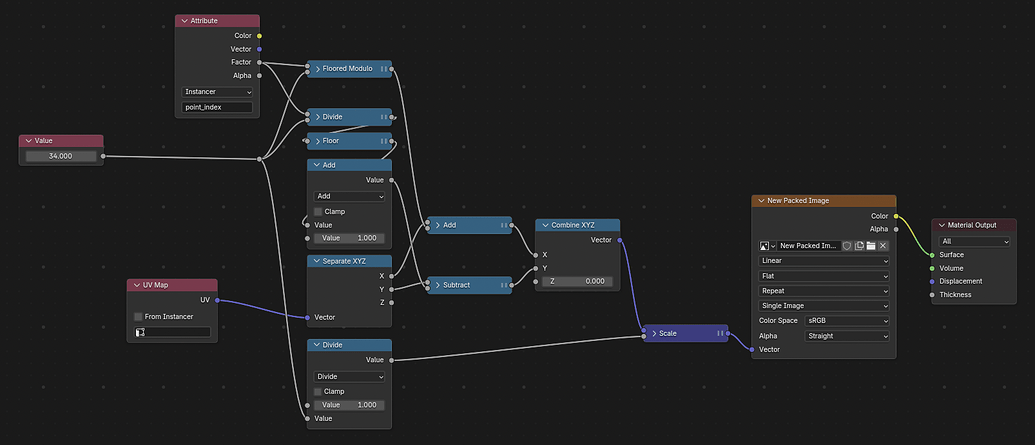Screen dimensions: 1035x445
Task: Click the Separate XYZ Vector input socket
Action: [x=307, y=318]
